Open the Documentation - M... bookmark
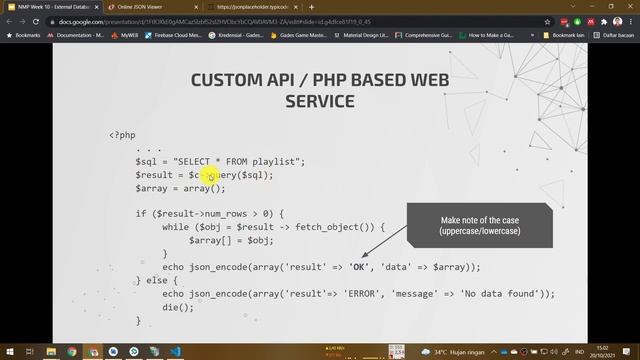 coord(76,36)
